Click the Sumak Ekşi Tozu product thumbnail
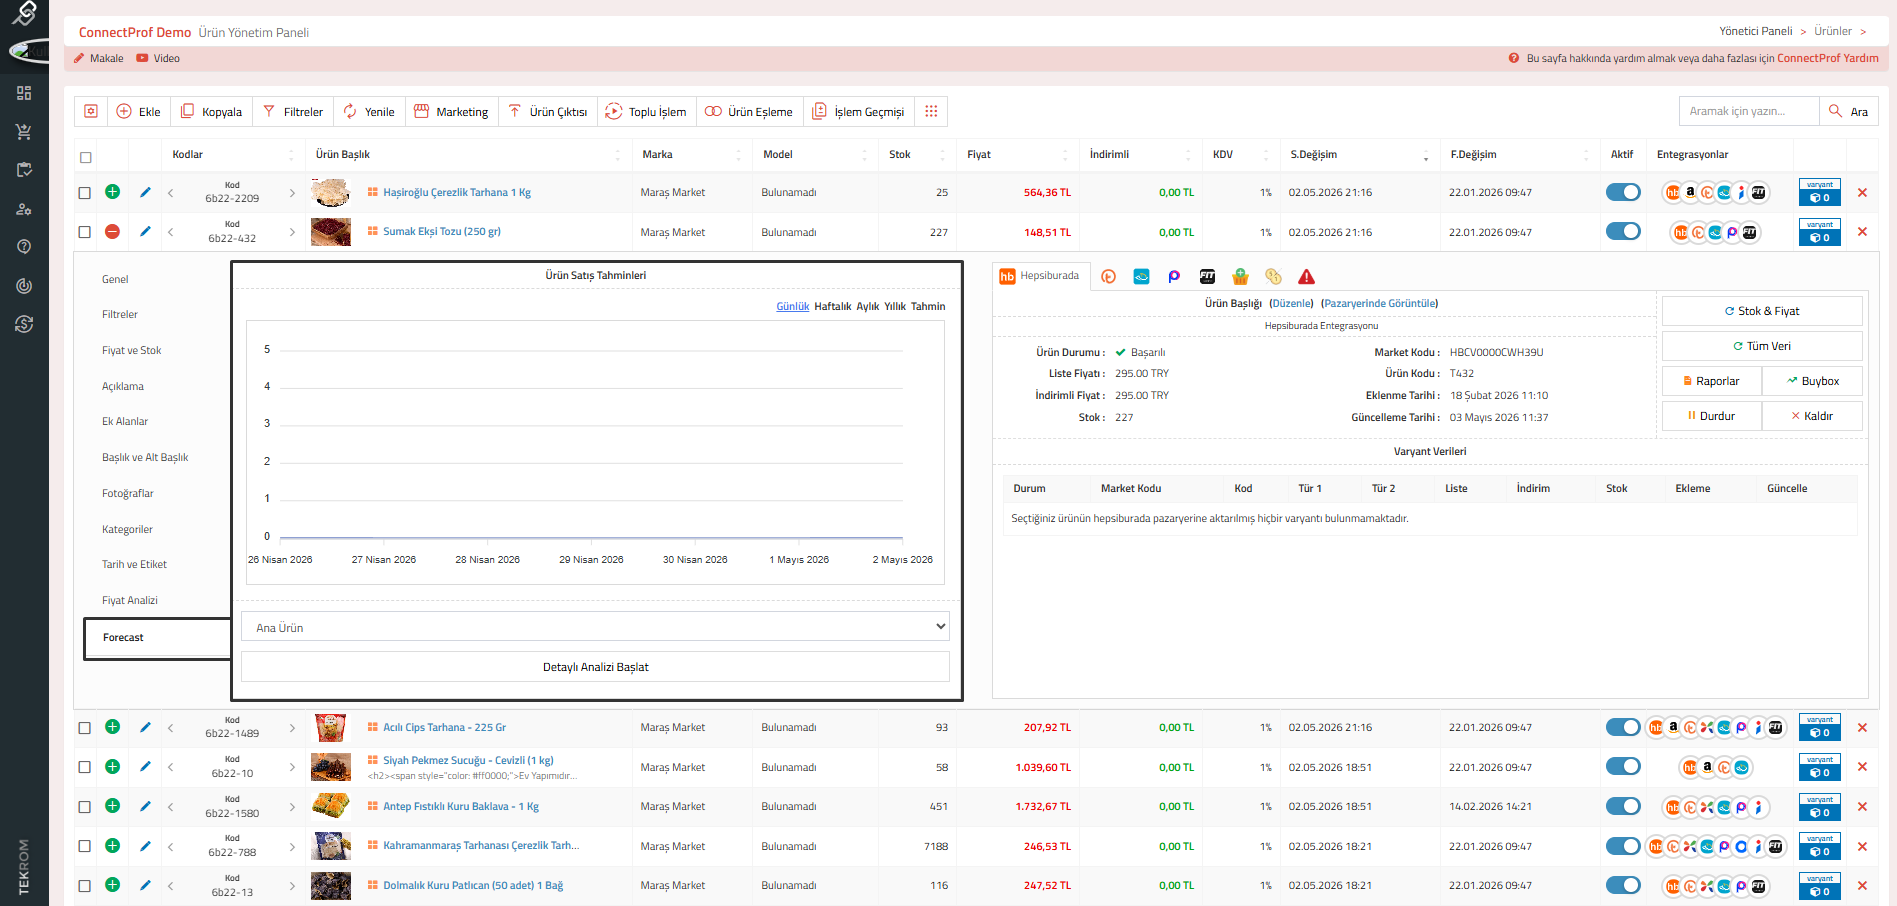This screenshot has width=1897, height=906. click(x=331, y=232)
